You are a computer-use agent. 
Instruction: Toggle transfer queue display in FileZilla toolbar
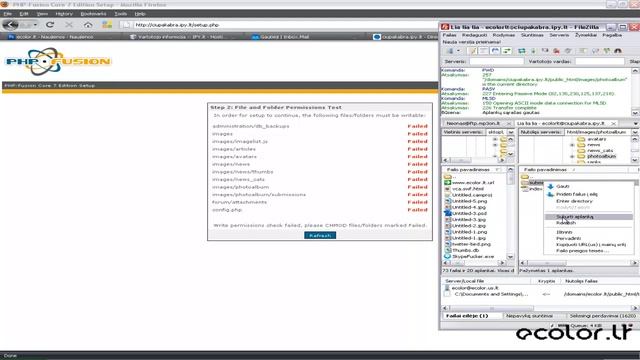point(507,51)
